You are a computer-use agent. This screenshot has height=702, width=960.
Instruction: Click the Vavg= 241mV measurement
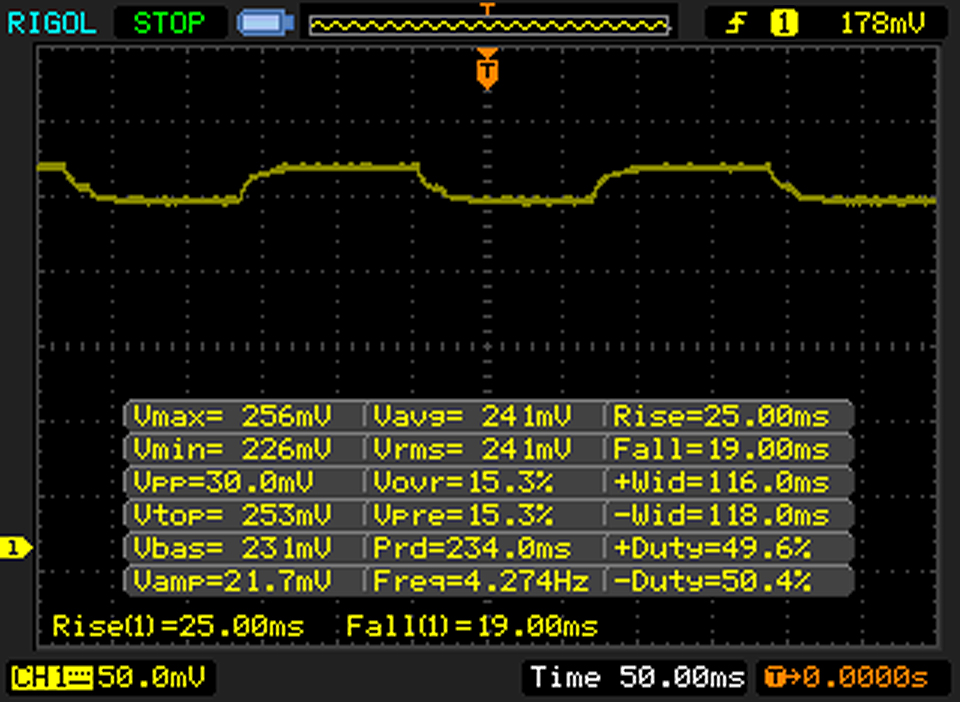pyautogui.click(x=472, y=416)
